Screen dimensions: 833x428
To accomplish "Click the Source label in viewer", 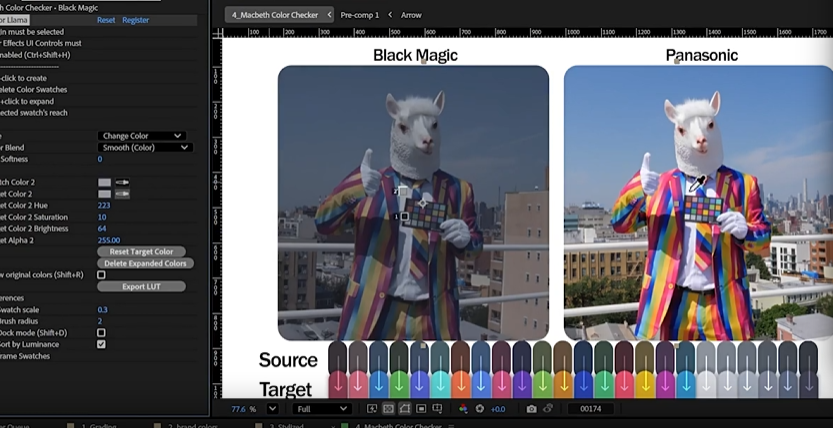I will pos(288,360).
